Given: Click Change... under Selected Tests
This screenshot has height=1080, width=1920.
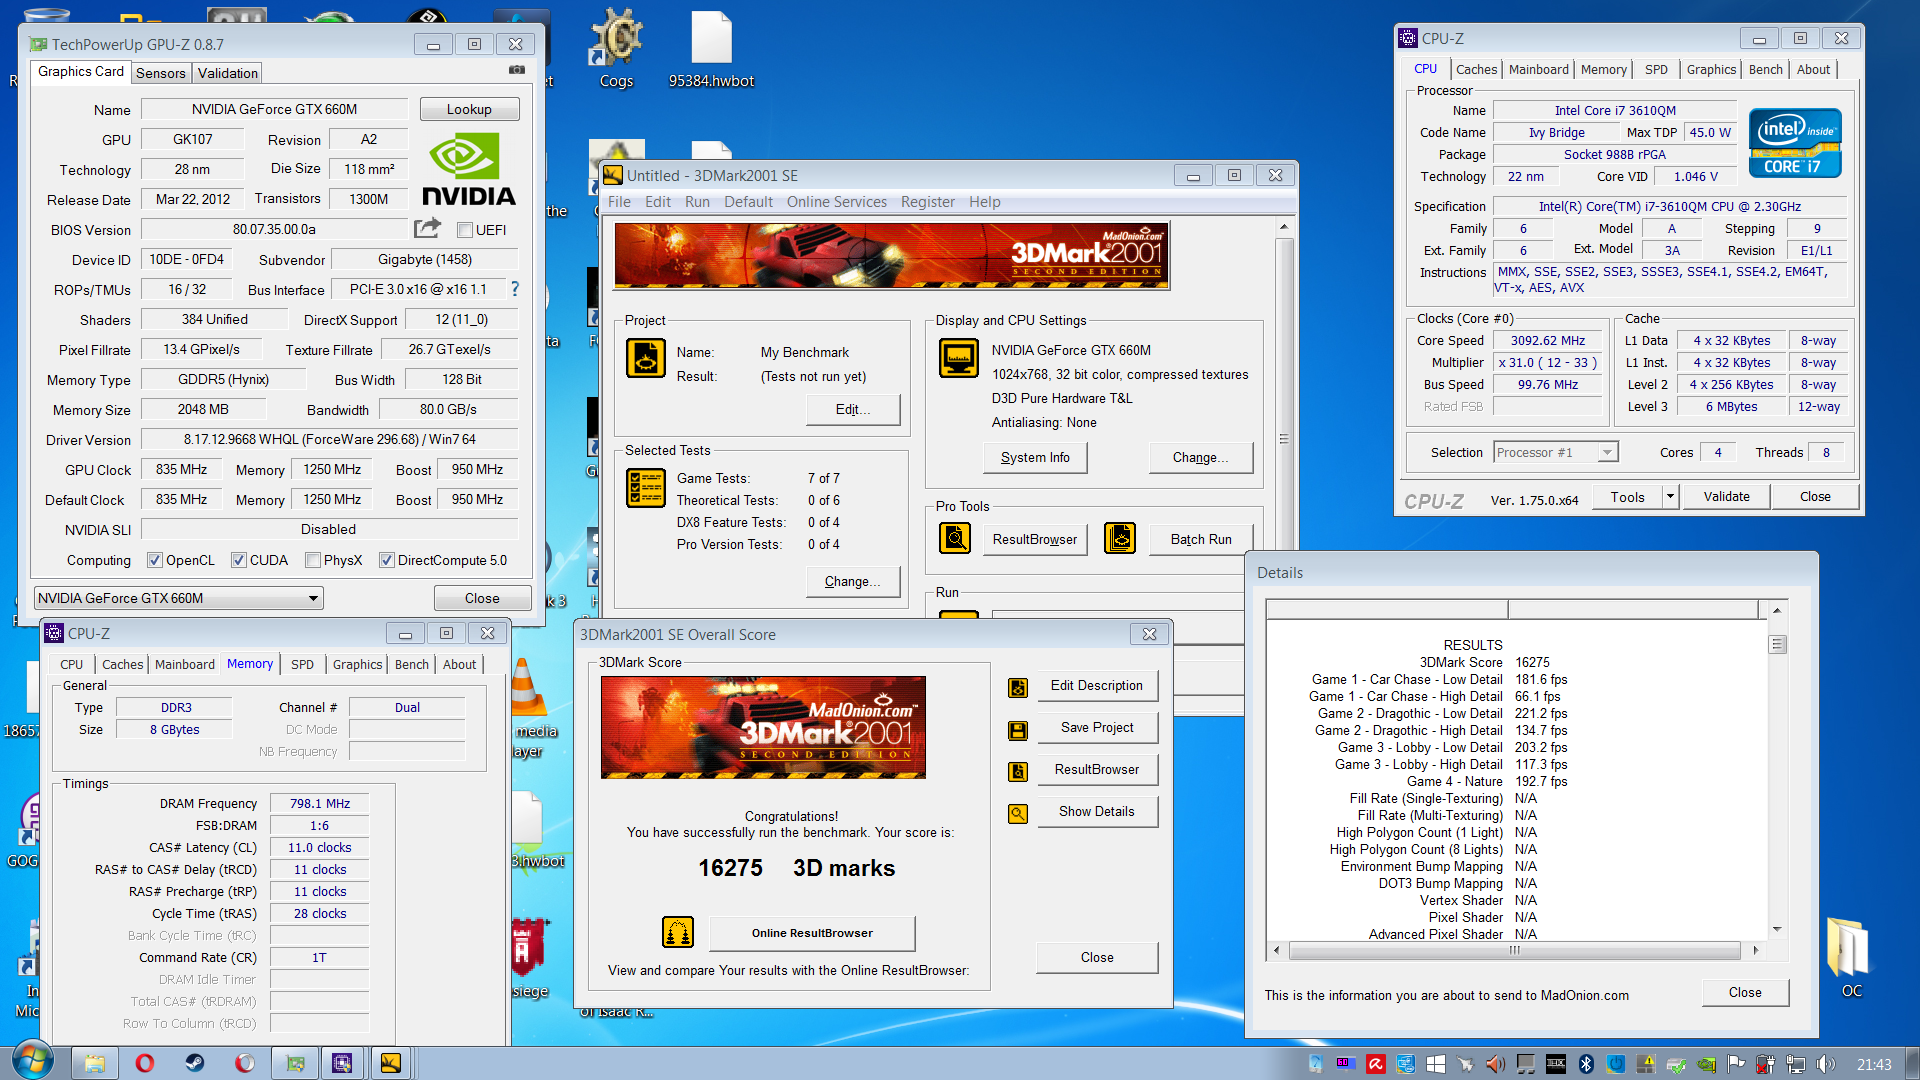Looking at the screenshot, I should 853,581.
